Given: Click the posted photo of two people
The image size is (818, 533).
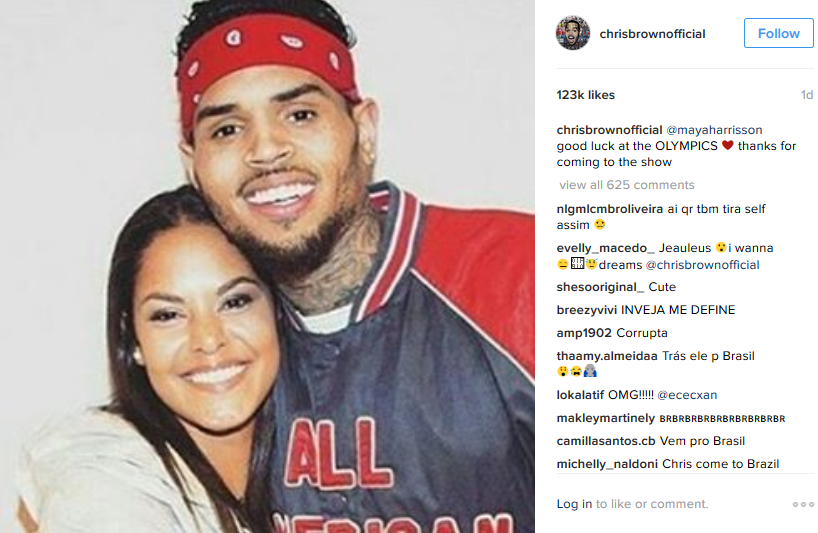Looking at the screenshot, I should [267, 266].
